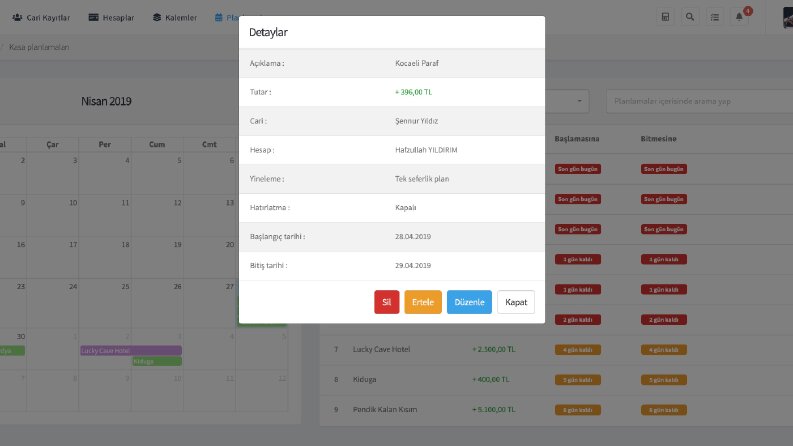Click the Detaylar dialog title
Viewport: 793px width, 446px height.
click(268, 32)
